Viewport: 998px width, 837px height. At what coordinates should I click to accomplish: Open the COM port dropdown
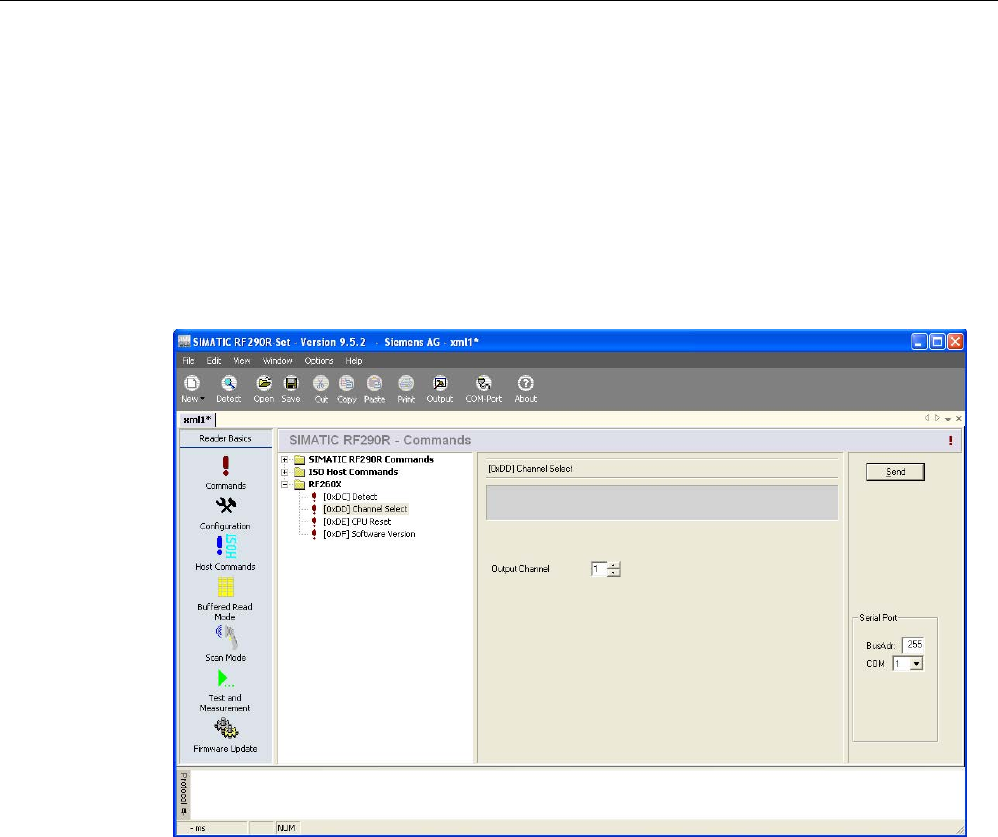917,664
